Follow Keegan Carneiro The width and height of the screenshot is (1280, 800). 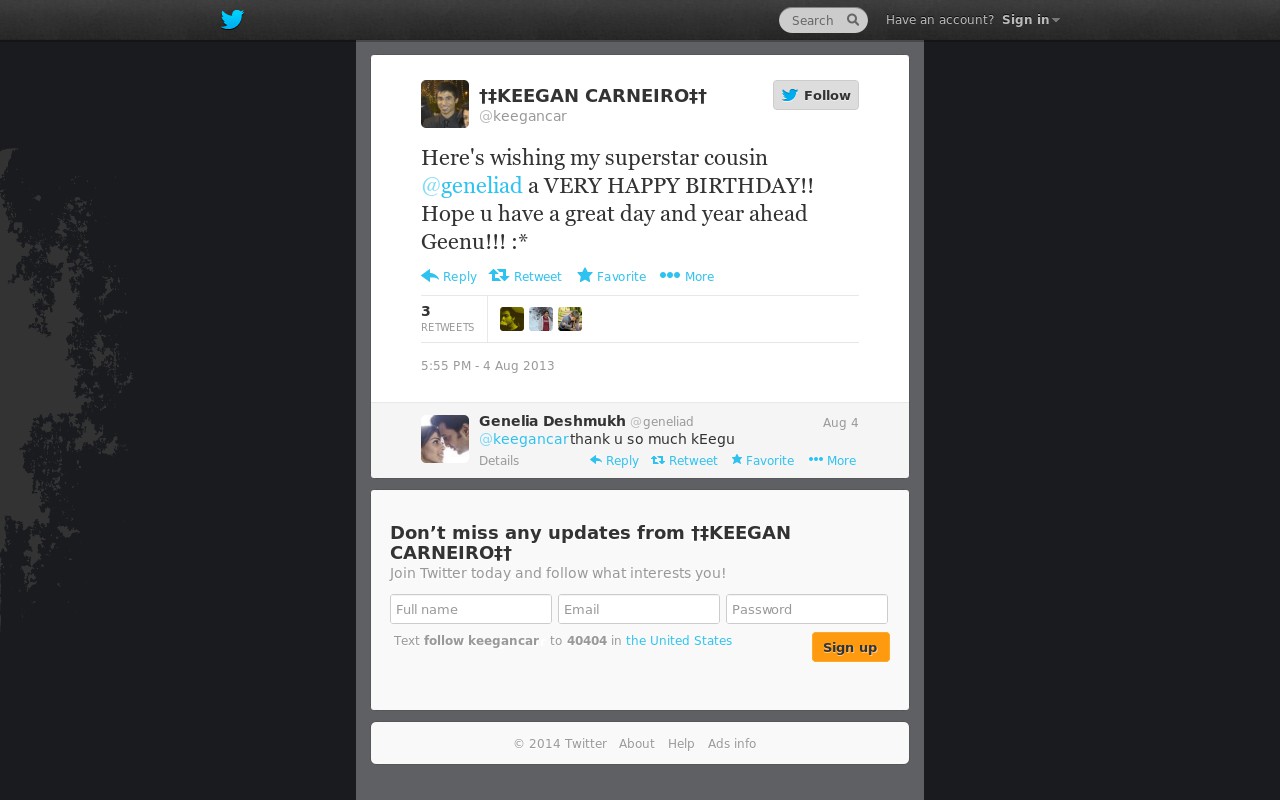pyautogui.click(x=816, y=95)
